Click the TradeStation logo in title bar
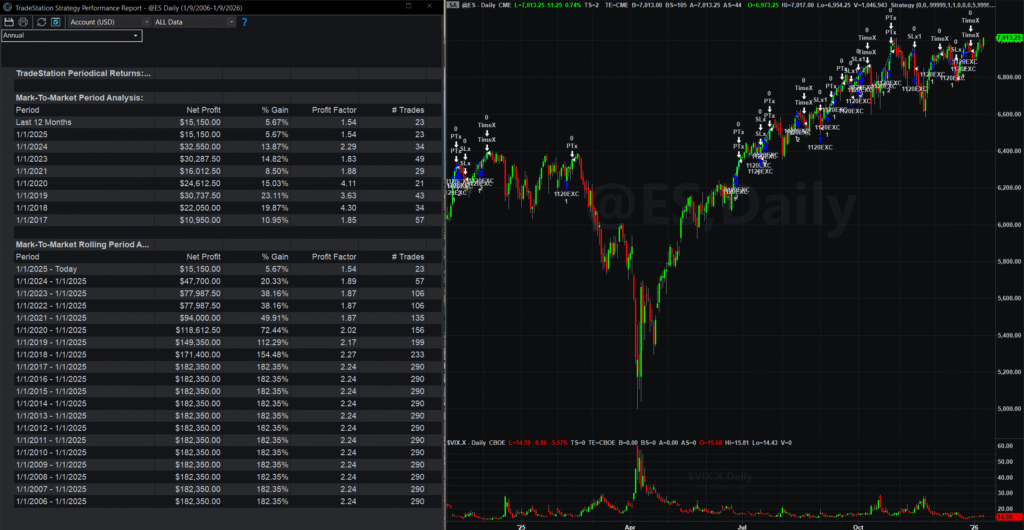The height and width of the screenshot is (530, 1024). click(x=7, y=6)
